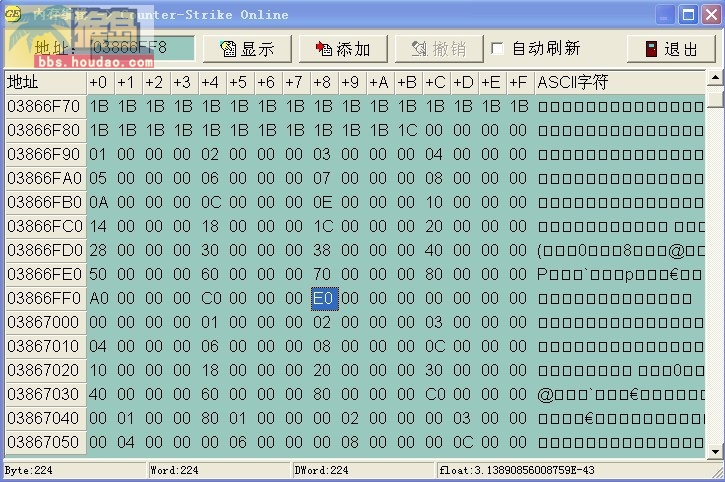Click the app icon in title bar

click(x=12, y=14)
